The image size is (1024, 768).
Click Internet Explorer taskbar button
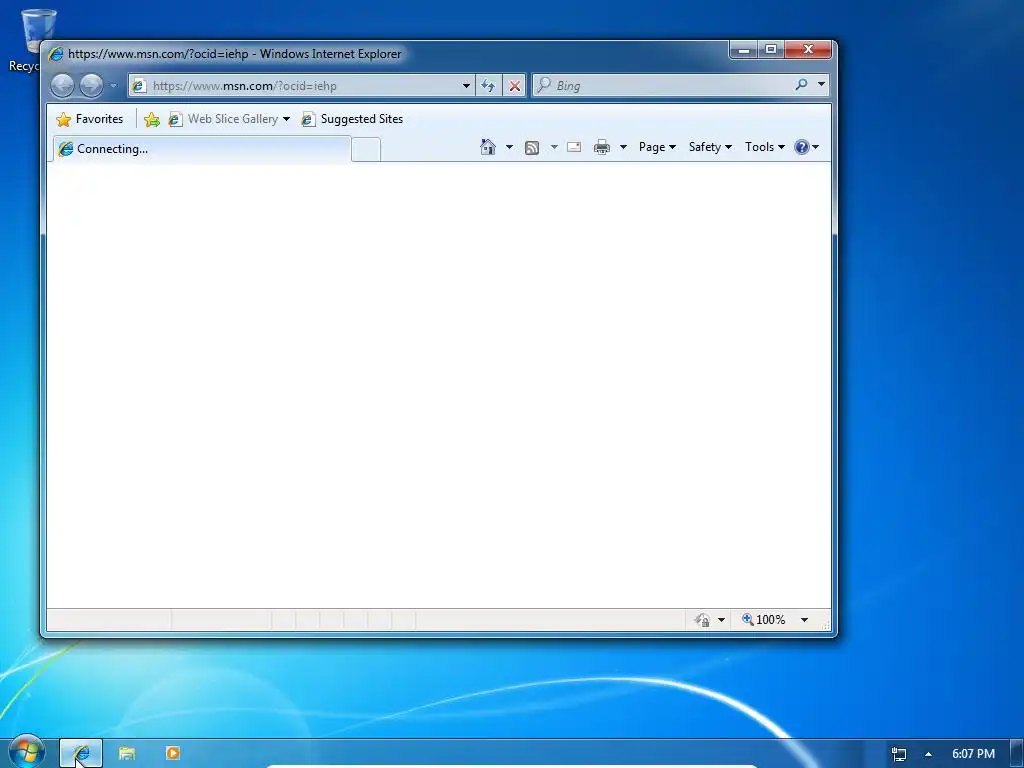pos(81,753)
